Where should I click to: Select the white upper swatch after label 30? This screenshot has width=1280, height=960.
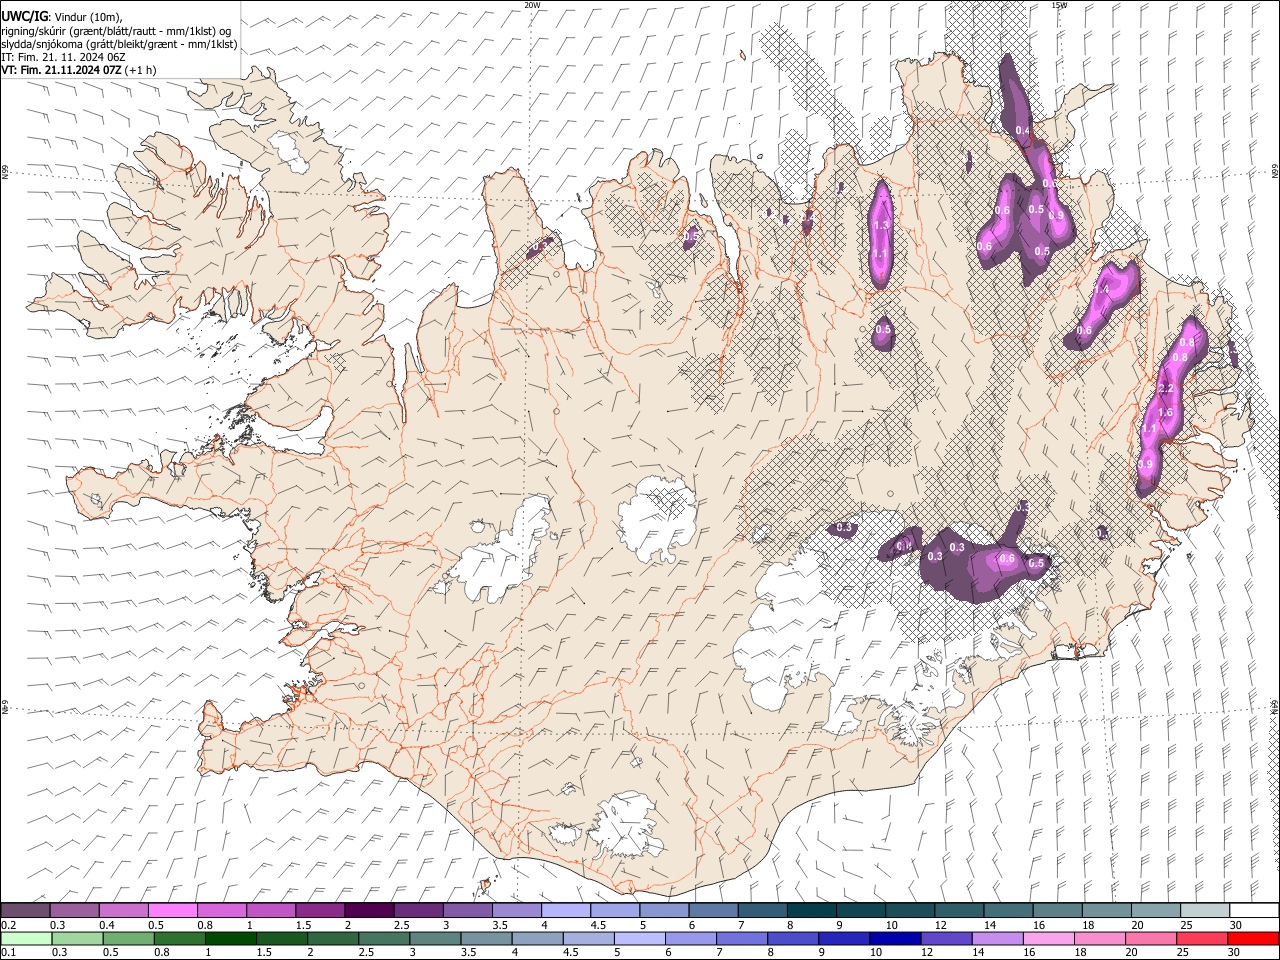[x=1255, y=911]
